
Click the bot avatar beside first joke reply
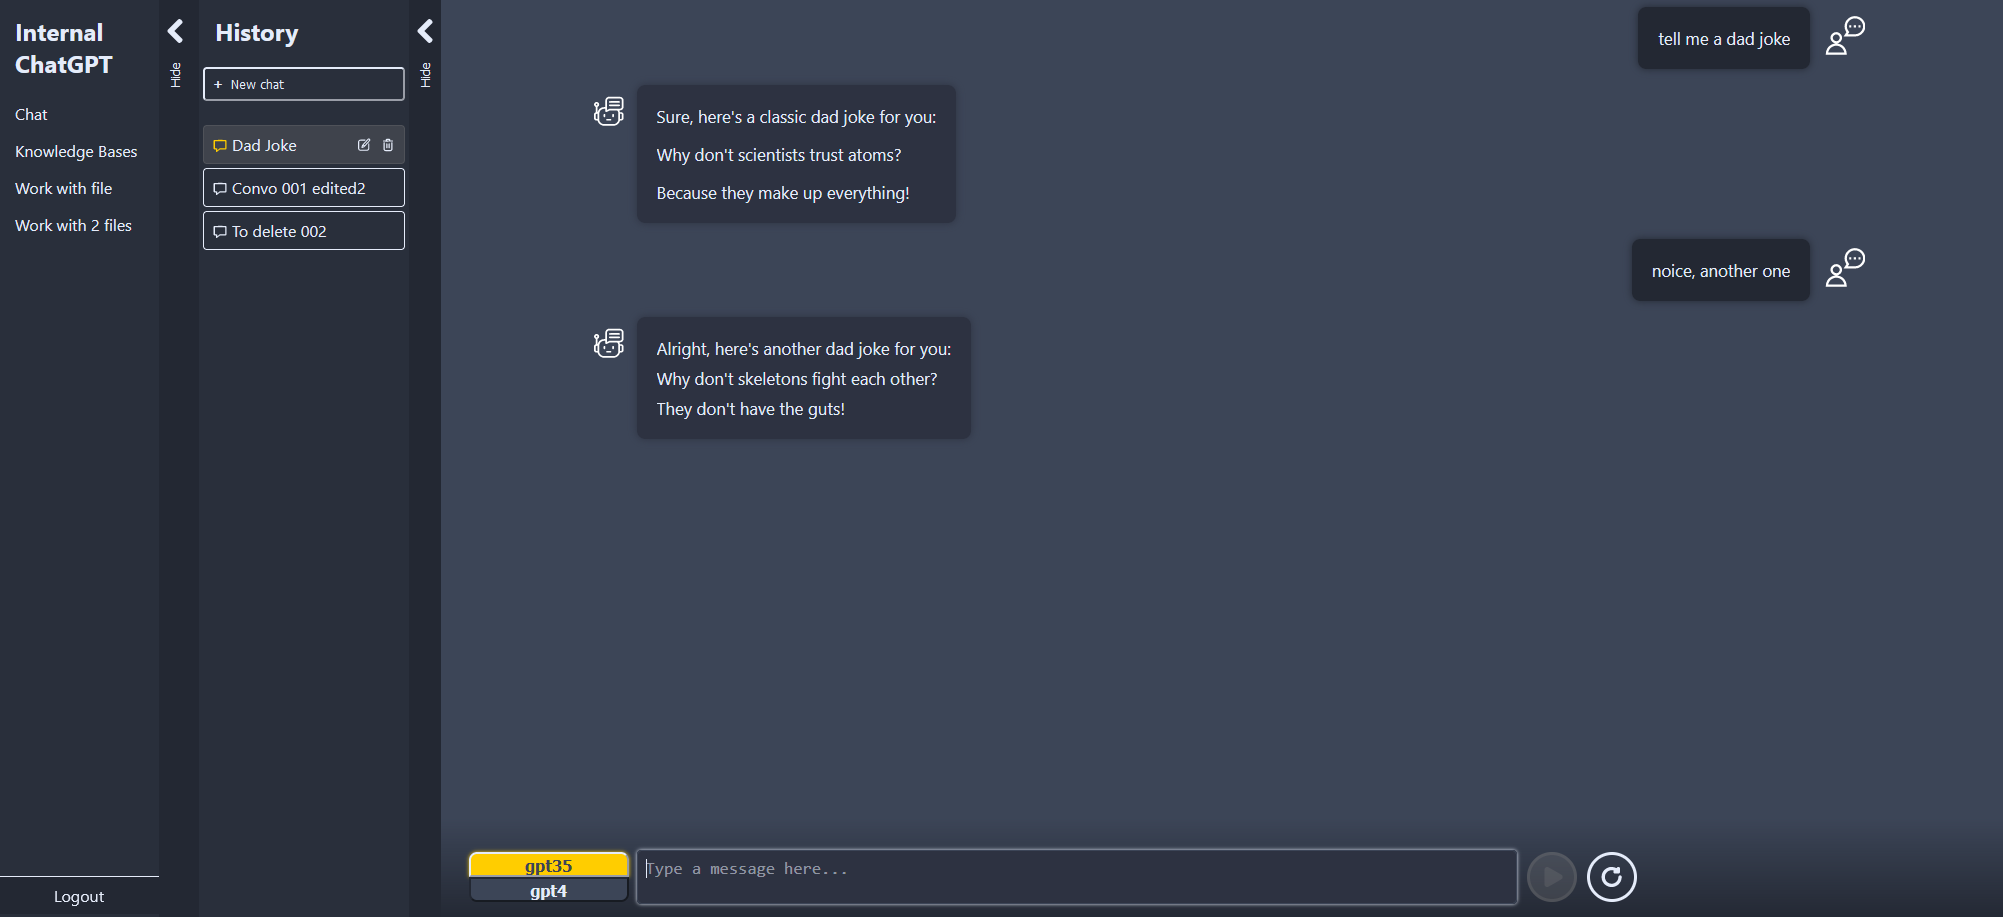(608, 111)
